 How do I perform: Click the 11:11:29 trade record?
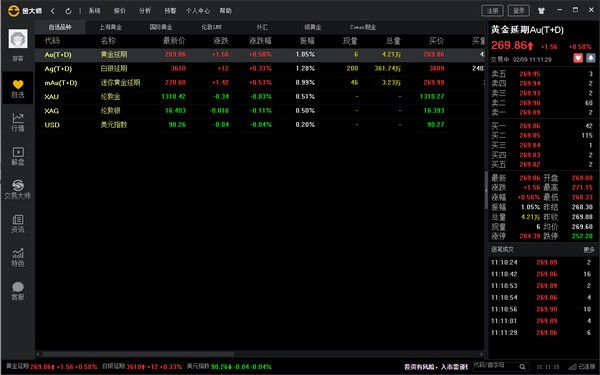click(542, 333)
